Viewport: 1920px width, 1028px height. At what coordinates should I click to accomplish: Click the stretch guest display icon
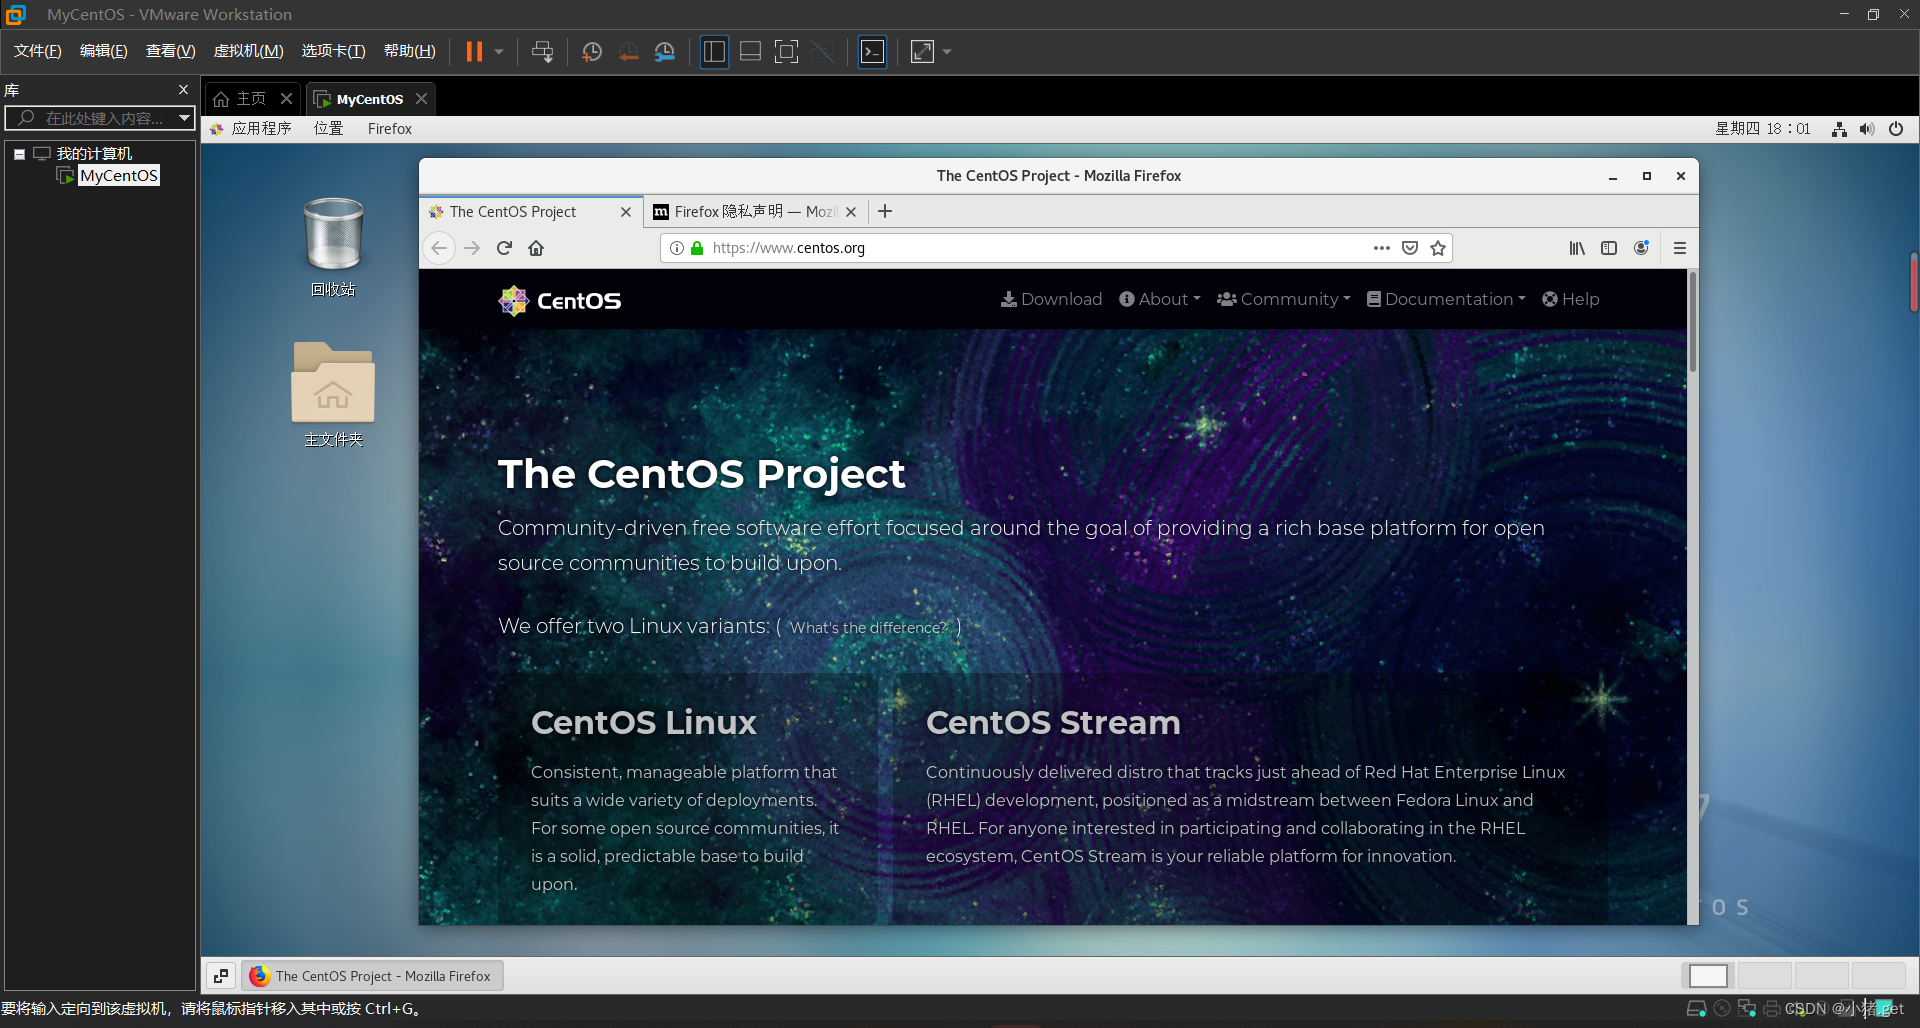click(x=922, y=52)
